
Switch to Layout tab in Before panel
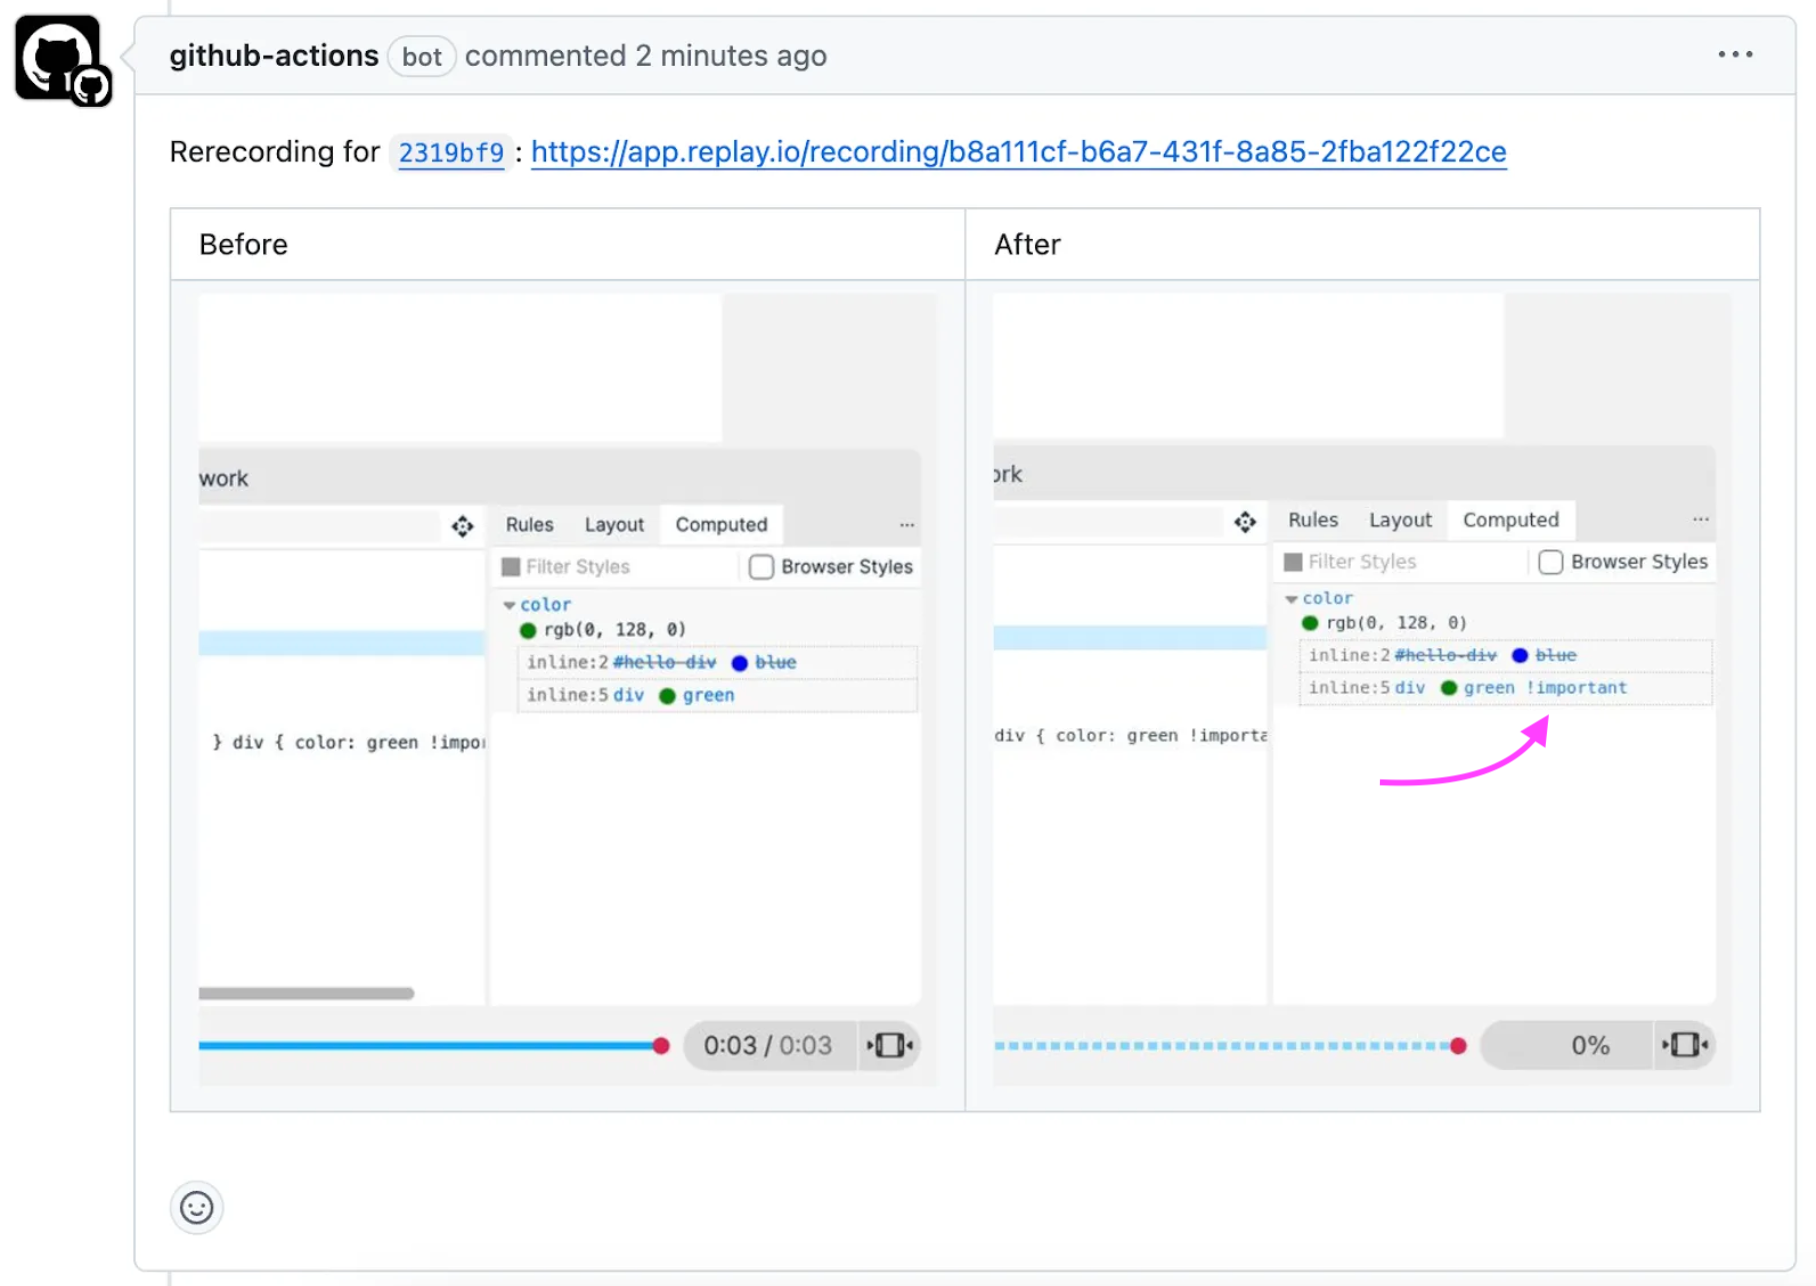(614, 525)
